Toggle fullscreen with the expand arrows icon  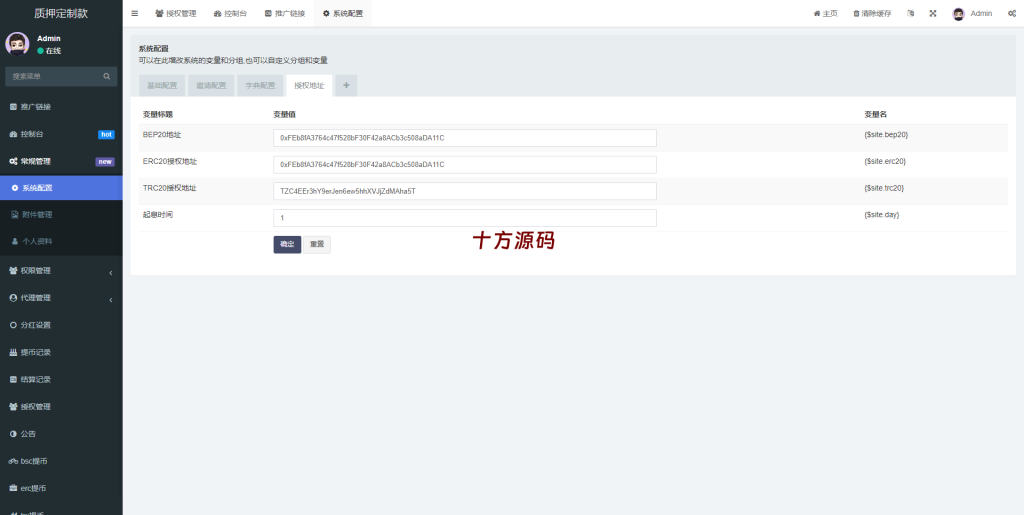click(x=933, y=13)
